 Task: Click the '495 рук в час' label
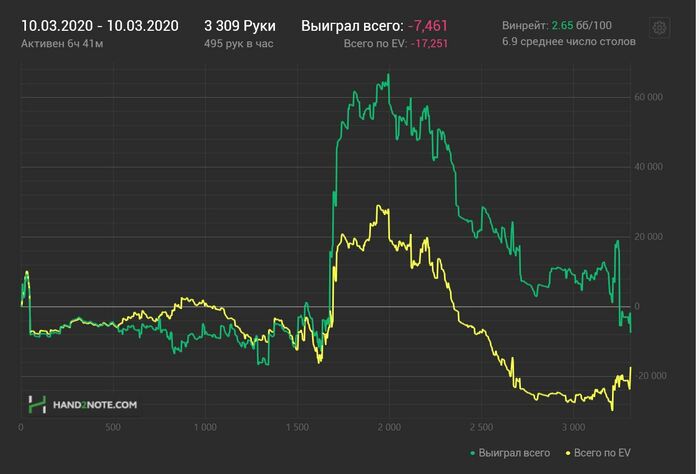coord(241,44)
